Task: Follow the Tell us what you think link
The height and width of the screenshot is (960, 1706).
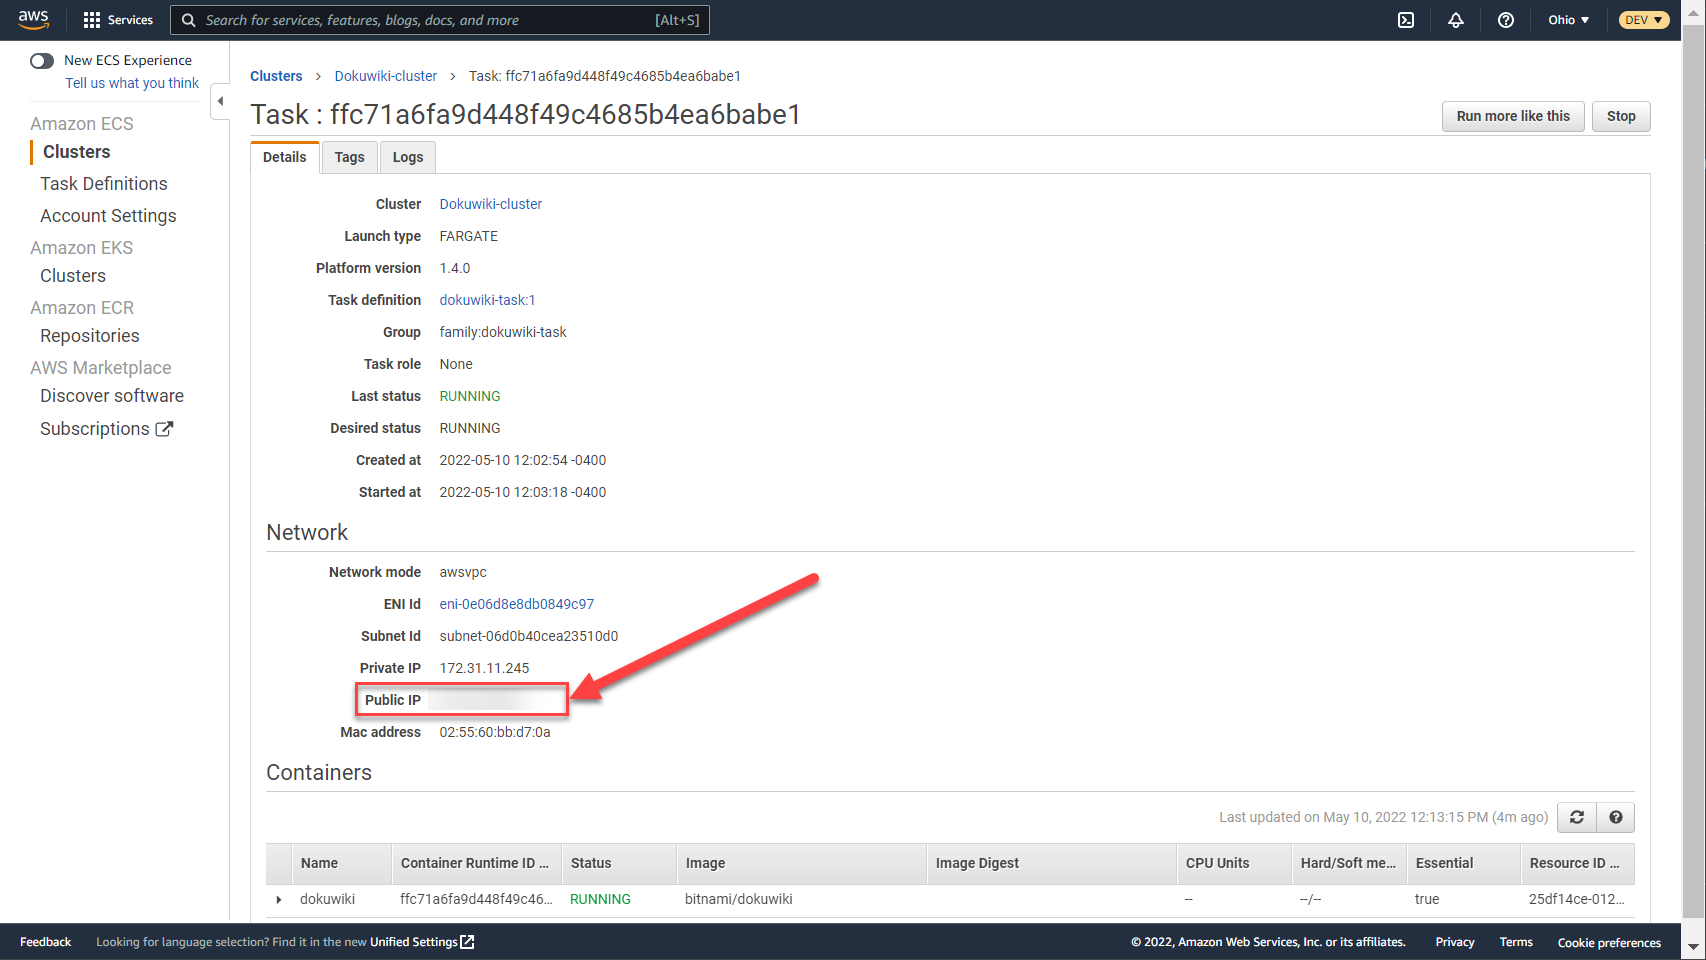Action: pos(132,83)
